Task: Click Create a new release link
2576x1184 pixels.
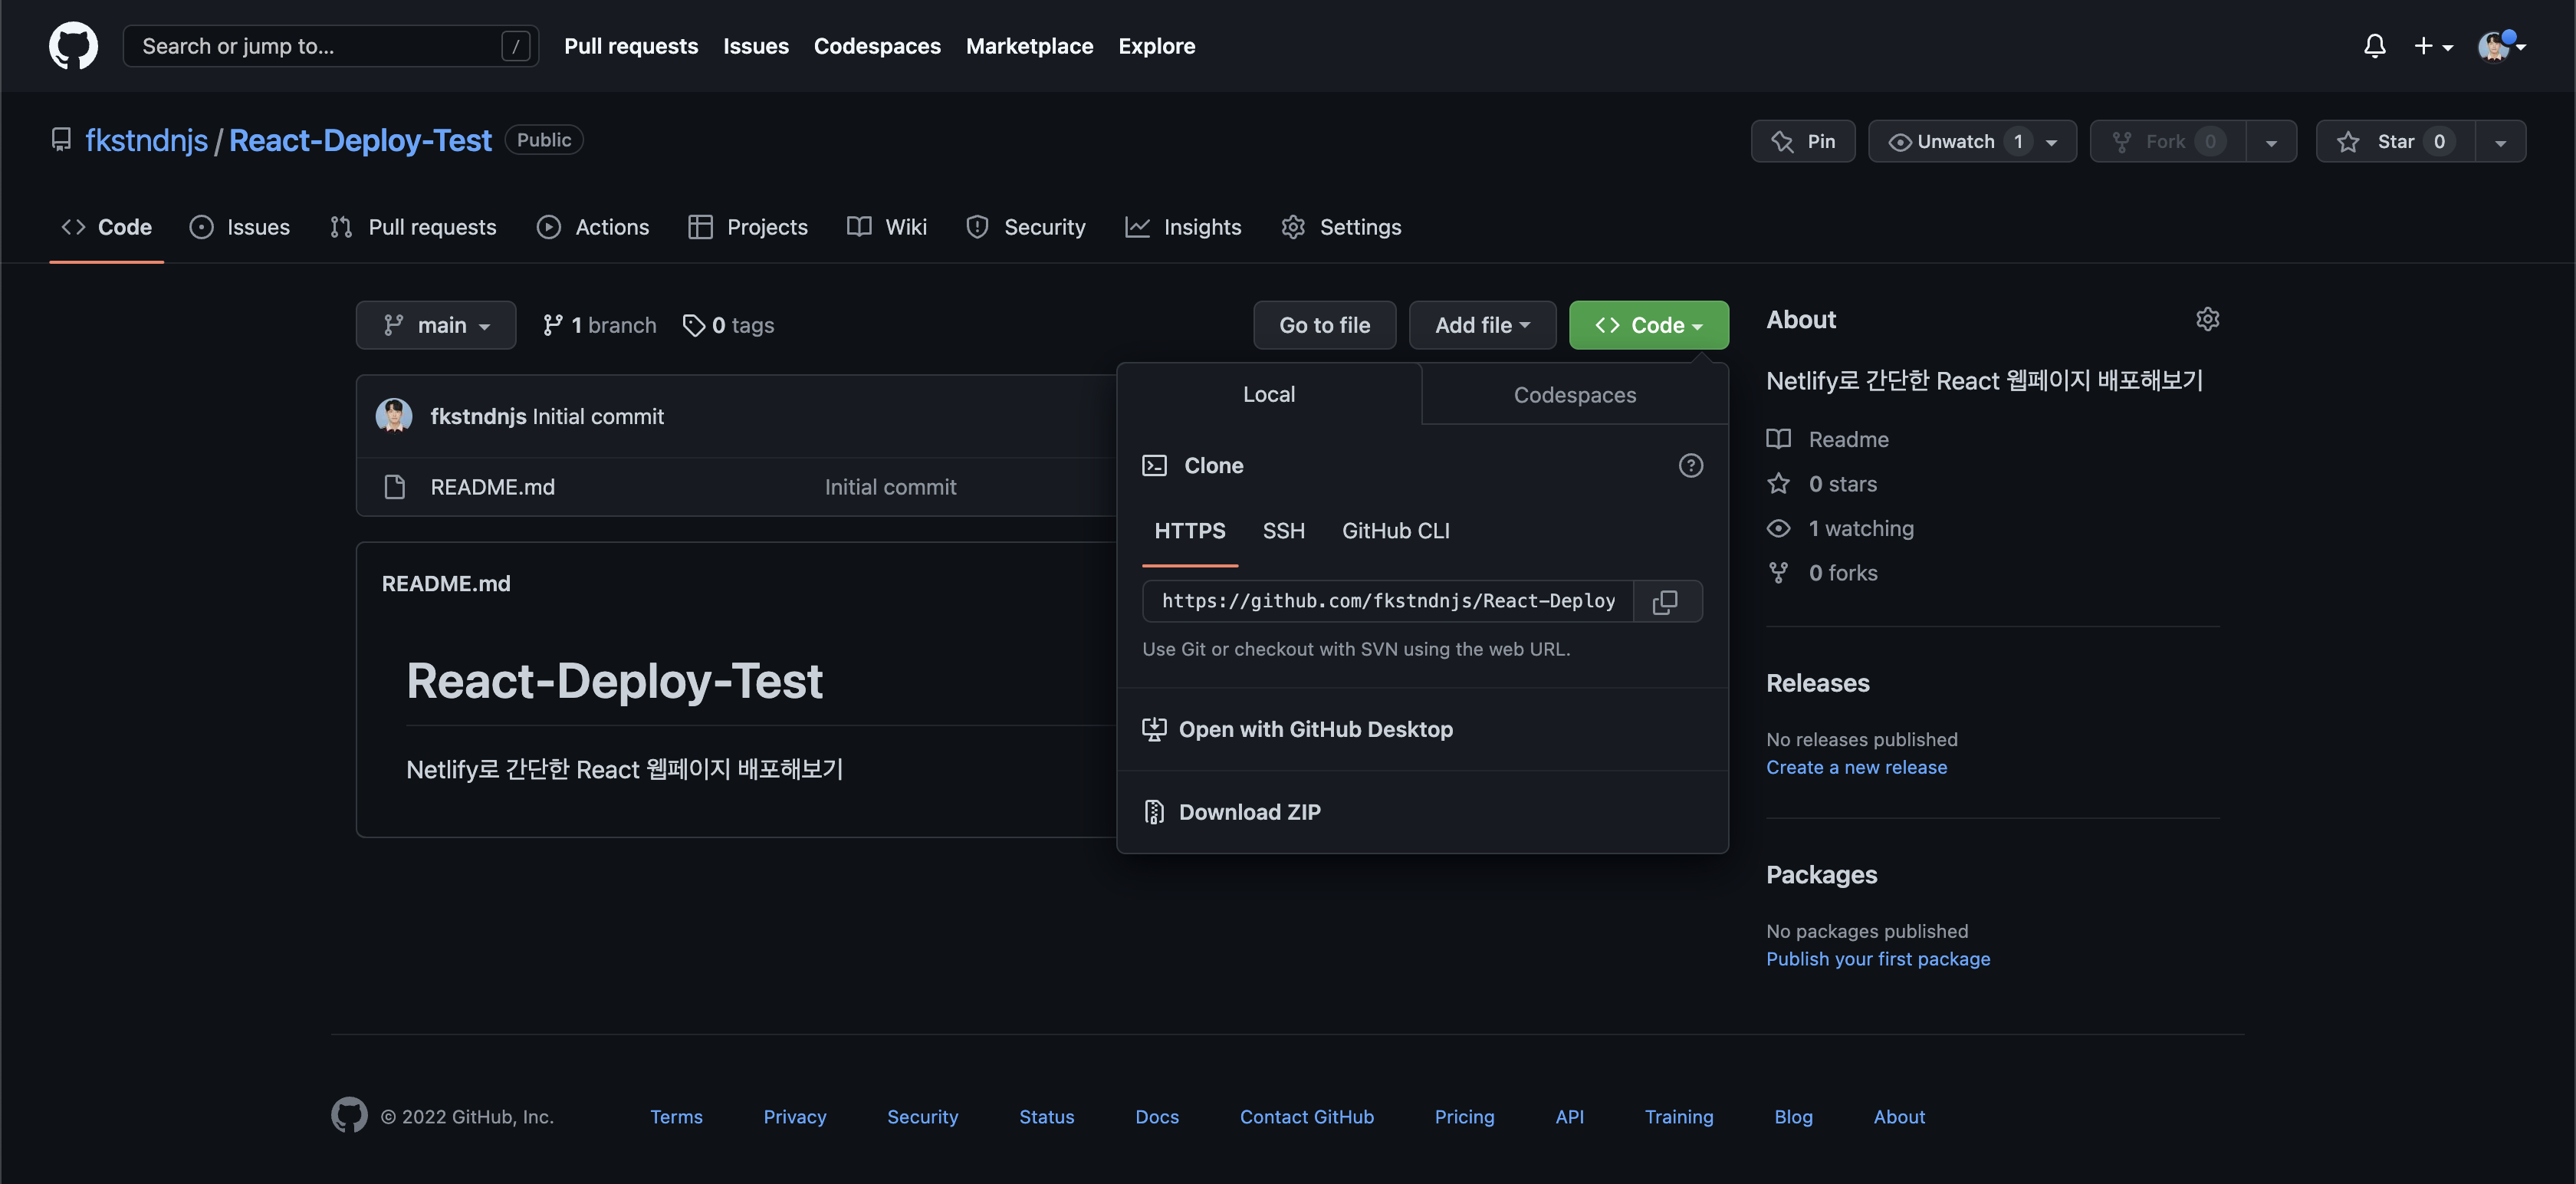Action: pos(1856,767)
